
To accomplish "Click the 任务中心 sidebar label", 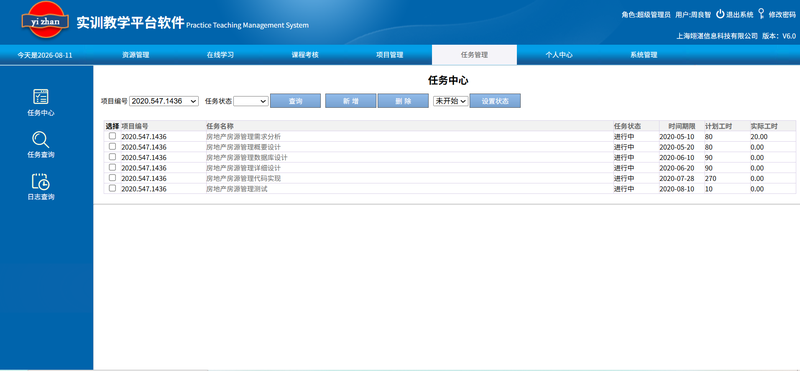I will pyautogui.click(x=41, y=113).
